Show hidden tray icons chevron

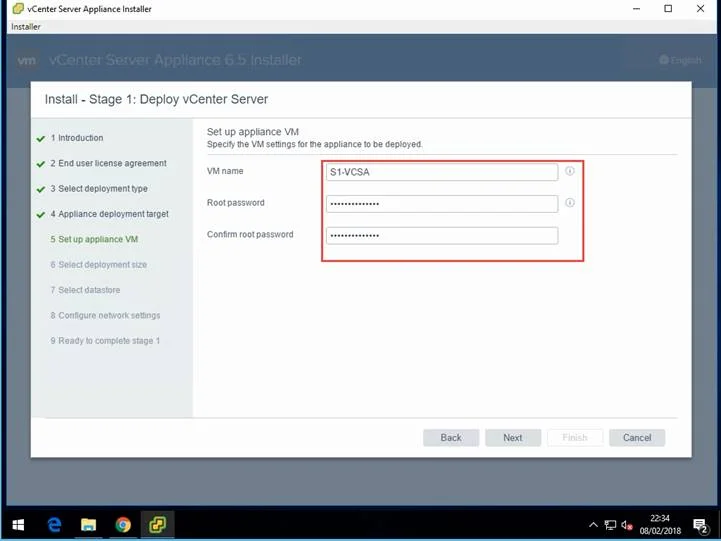pyautogui.click(x=593, y=524)
